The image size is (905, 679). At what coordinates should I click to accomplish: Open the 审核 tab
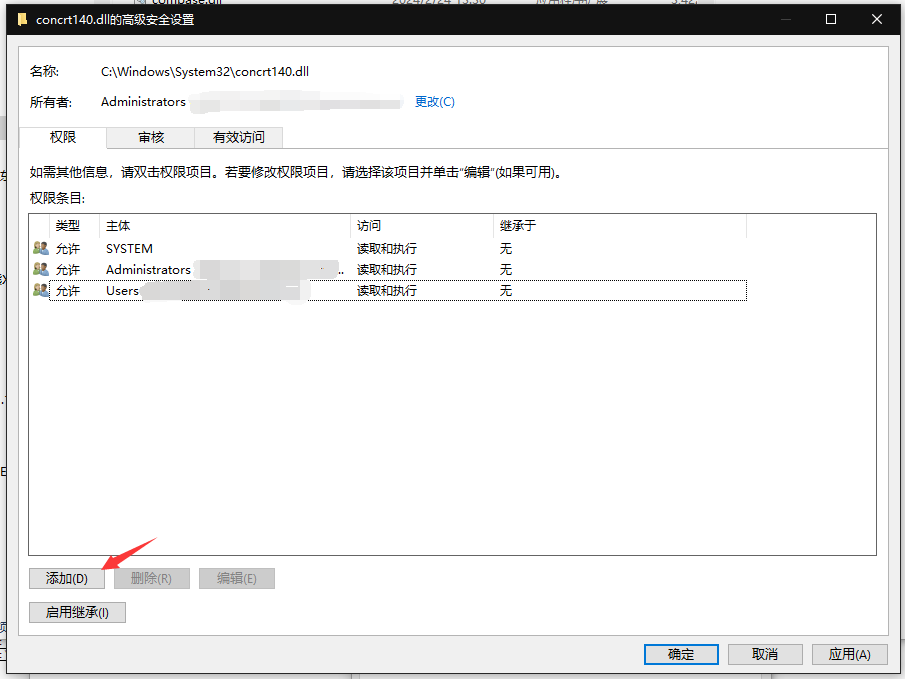[151, 137]
